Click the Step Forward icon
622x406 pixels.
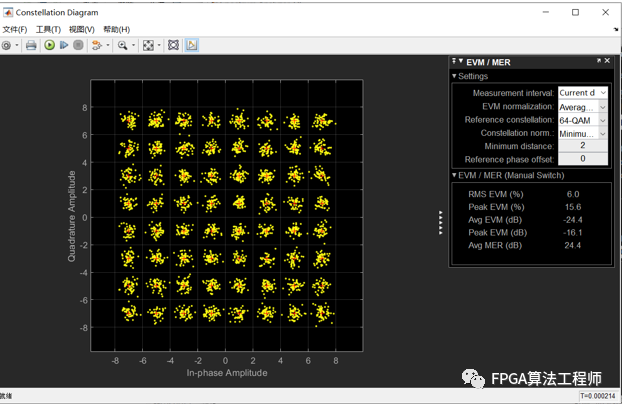coord(64,45)
